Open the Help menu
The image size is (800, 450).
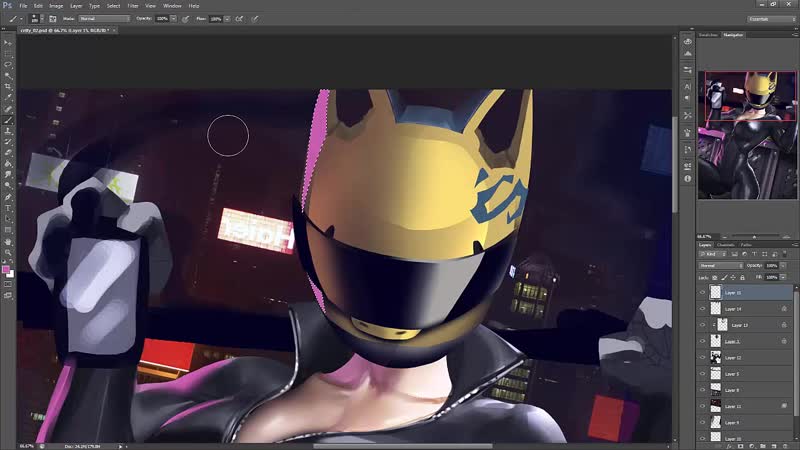tap(194, 6)
